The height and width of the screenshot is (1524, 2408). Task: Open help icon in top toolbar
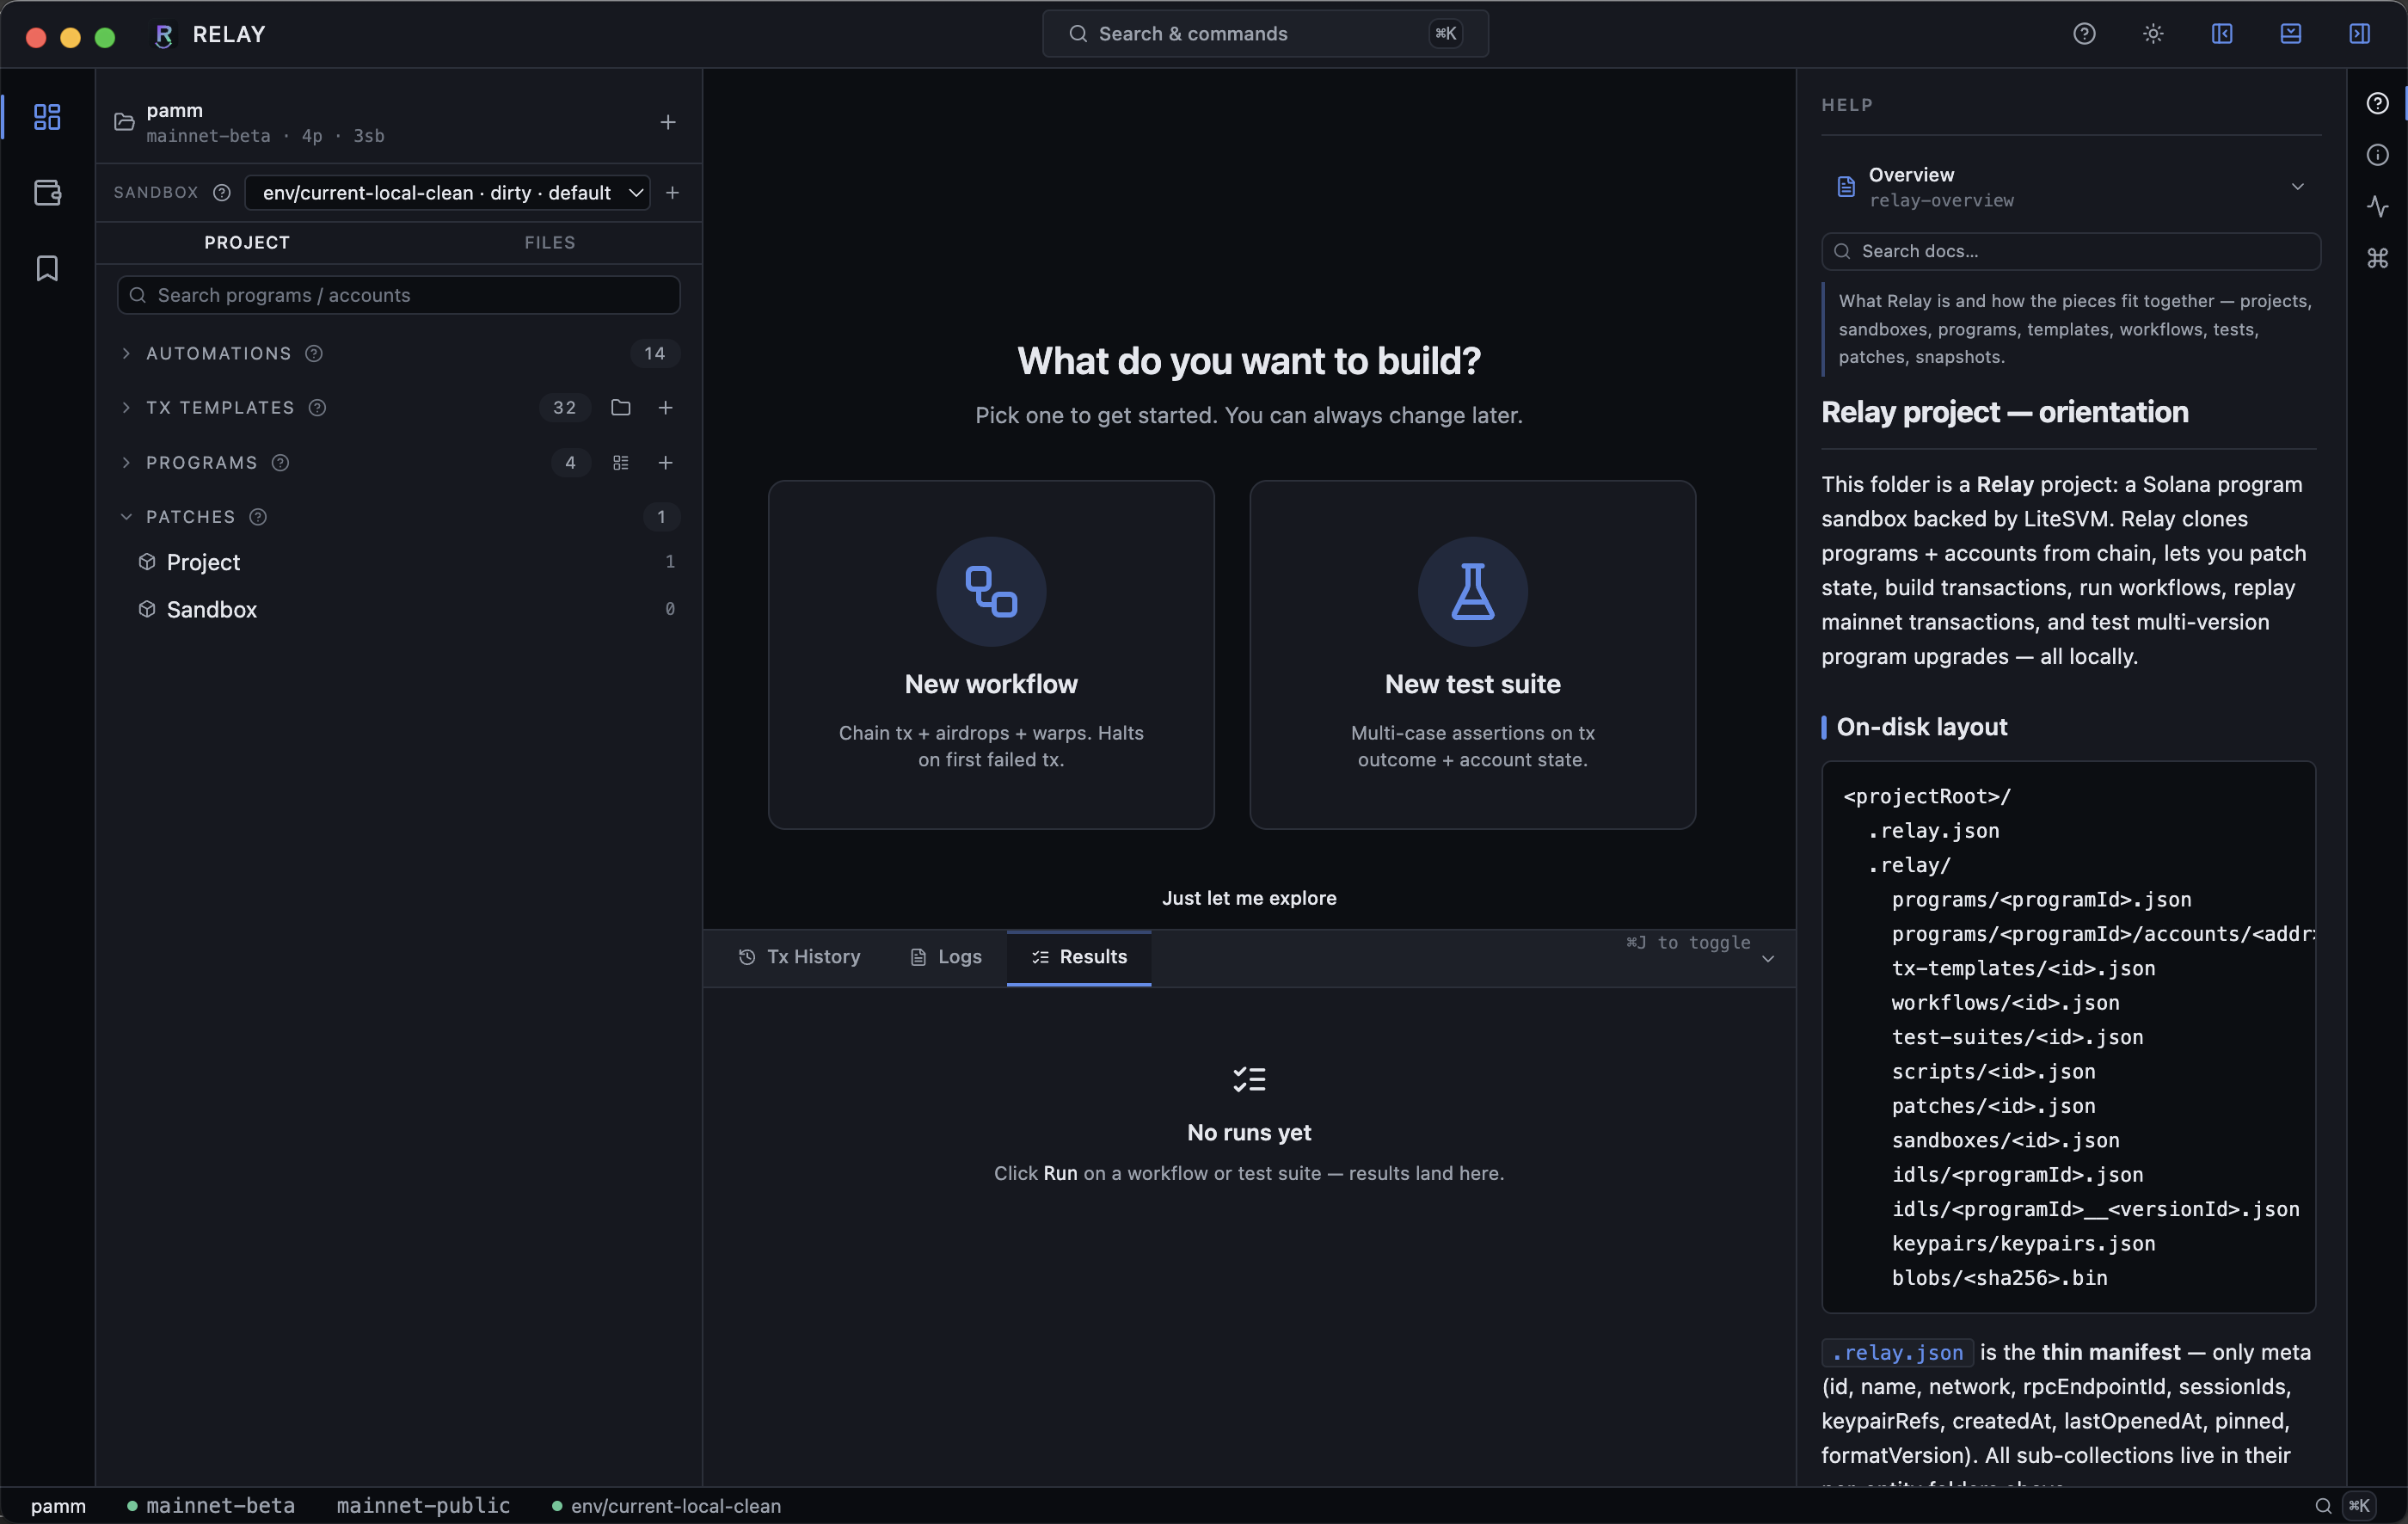pos(2084,34)
